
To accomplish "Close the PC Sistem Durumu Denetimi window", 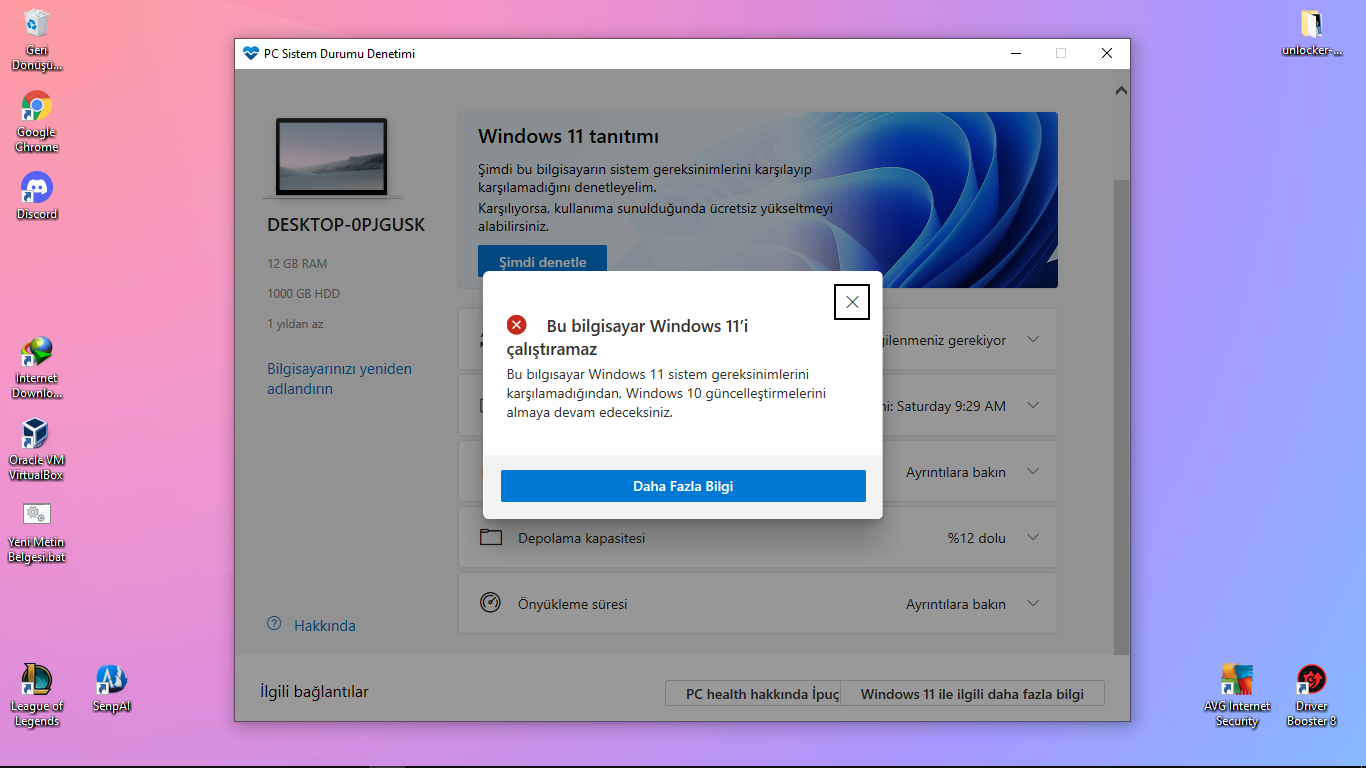I will pyautogui.click(x=1107, y=54).
